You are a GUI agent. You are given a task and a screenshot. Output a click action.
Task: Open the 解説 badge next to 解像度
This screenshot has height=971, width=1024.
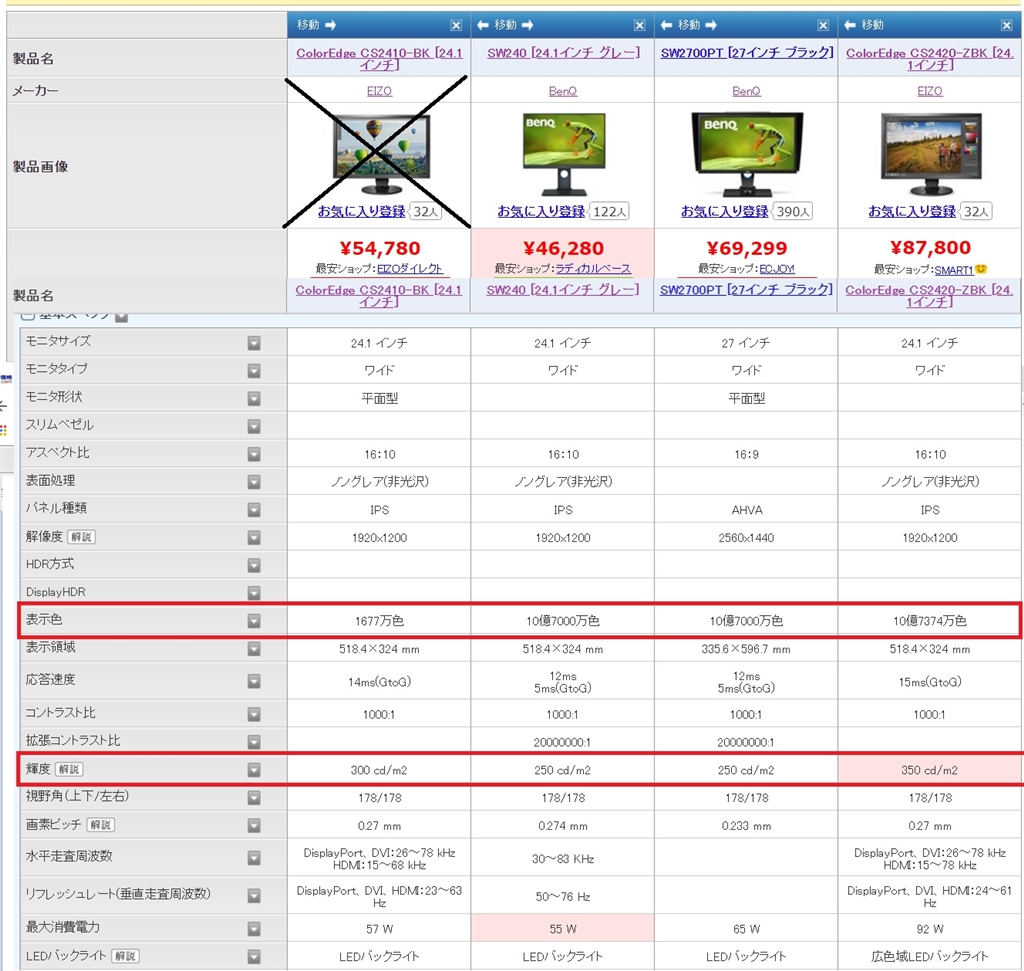pyautogui.click(x=82, y=537)
